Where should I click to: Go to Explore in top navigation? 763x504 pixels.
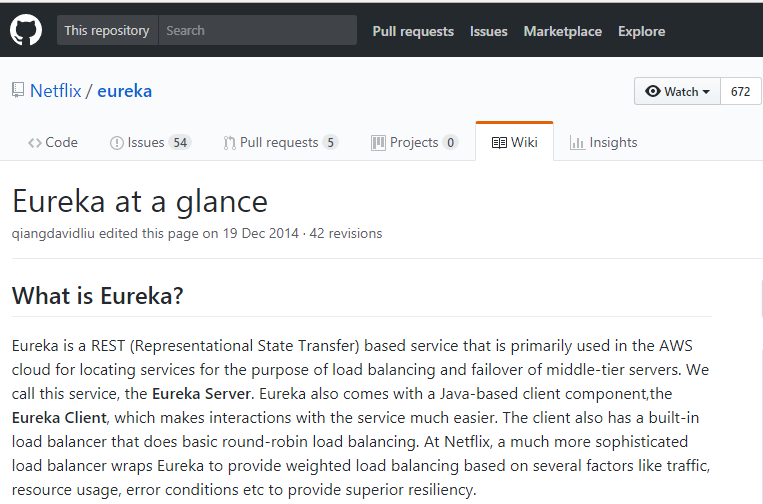pos(641,31)
